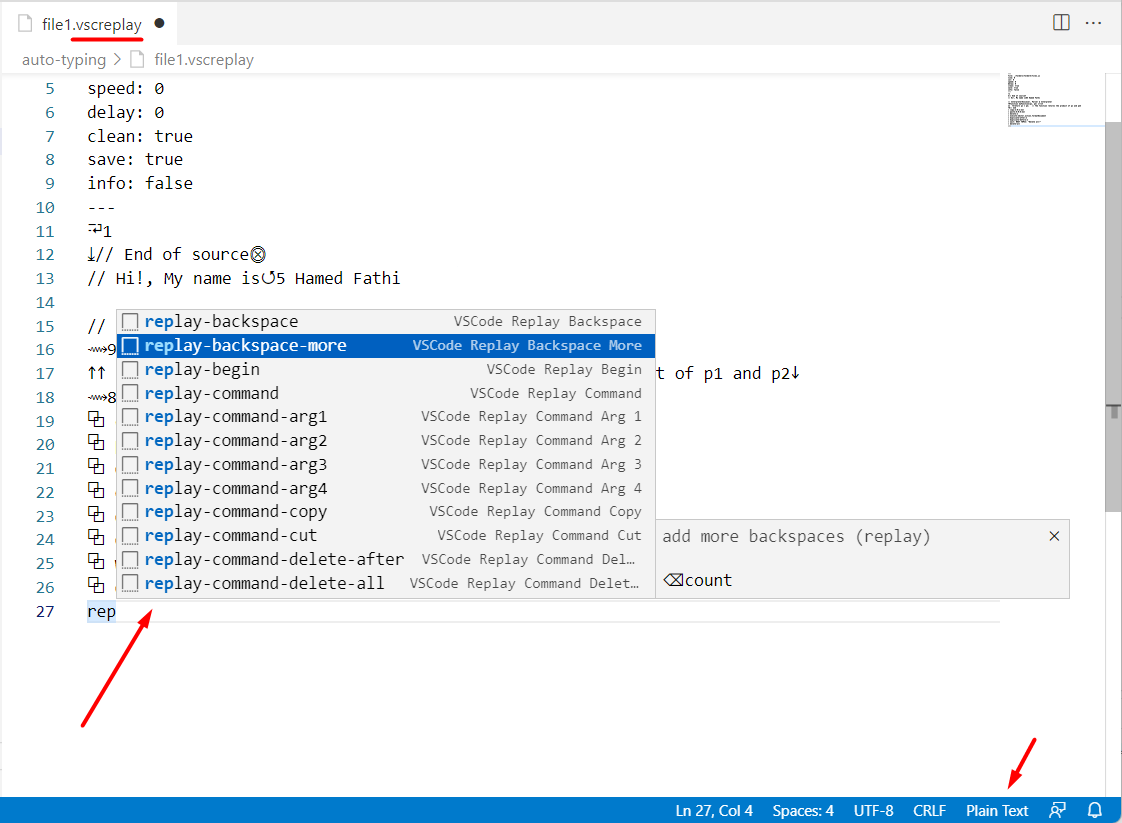Select the replay-backspace suggestion
The height and width of the screenshot is (823, 1122).
click(x=386, y=321)
